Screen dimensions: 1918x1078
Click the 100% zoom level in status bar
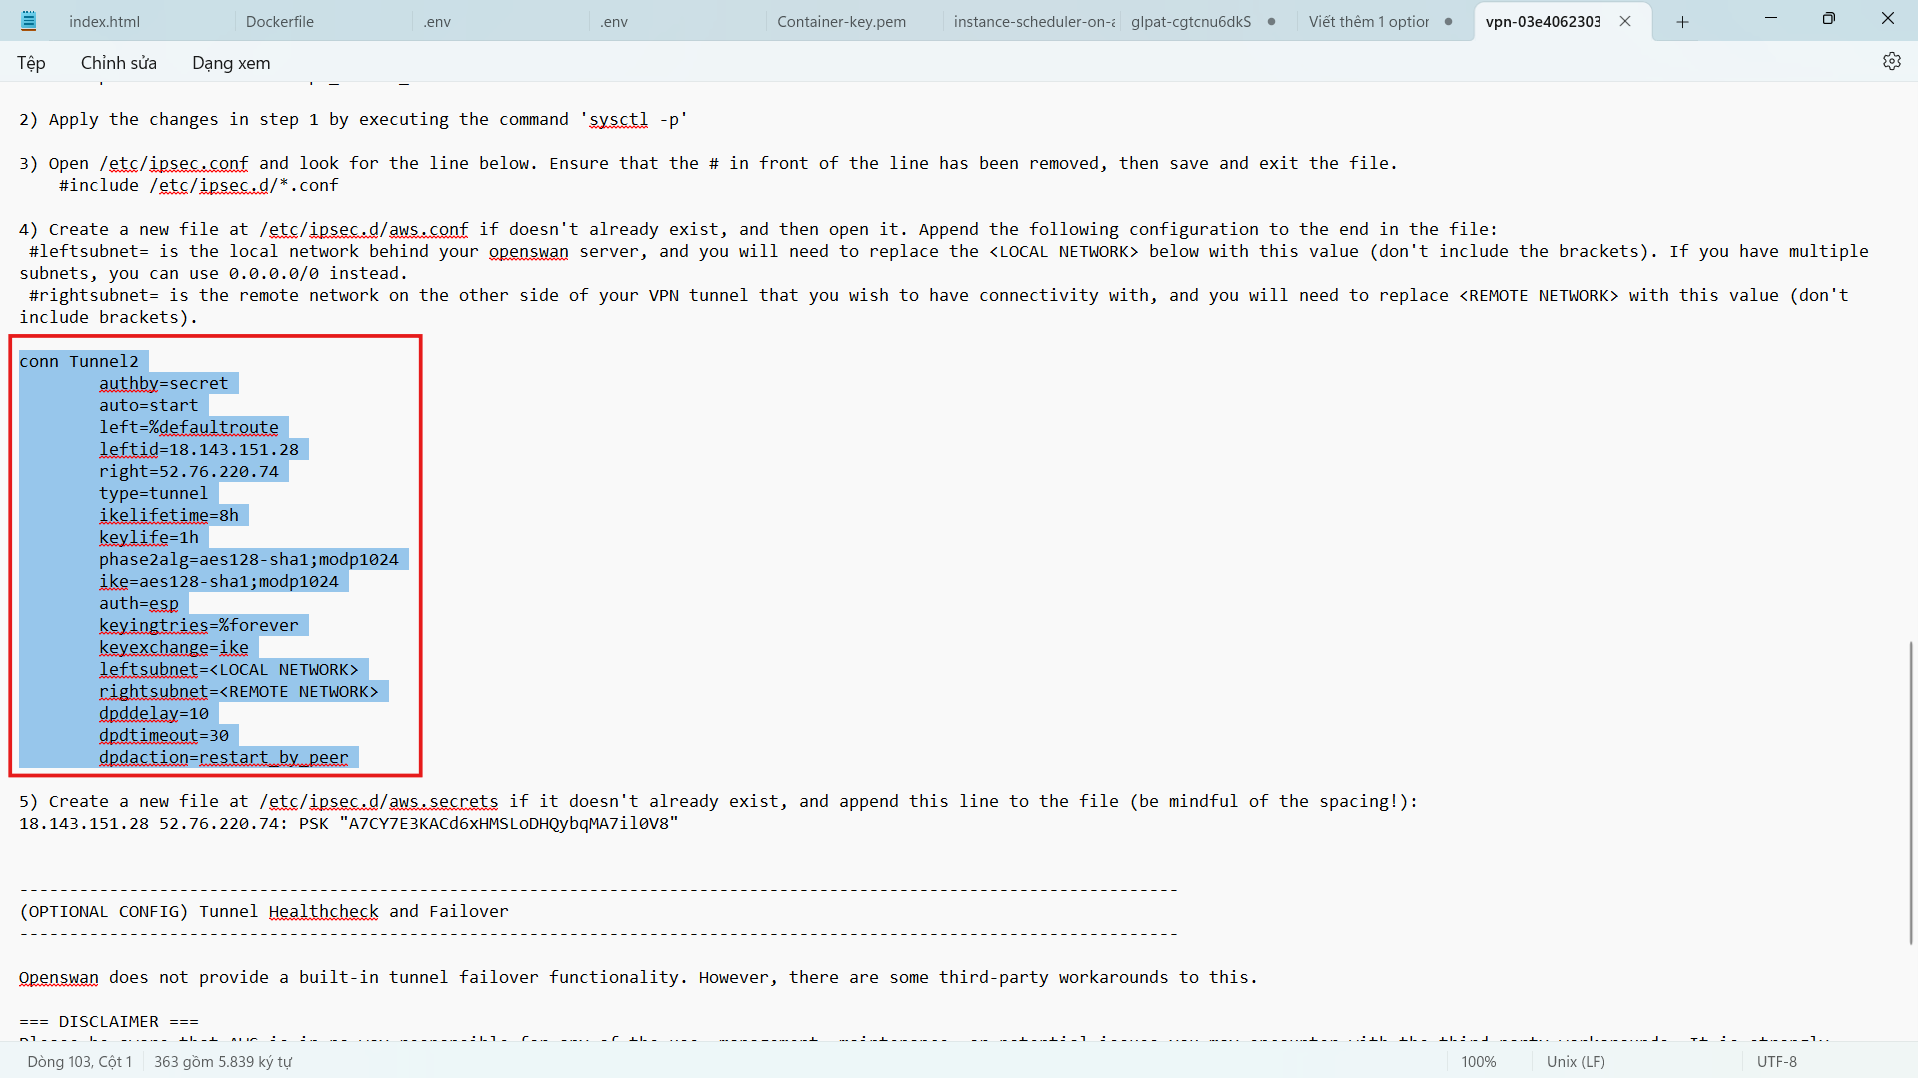point(1479,1061)
